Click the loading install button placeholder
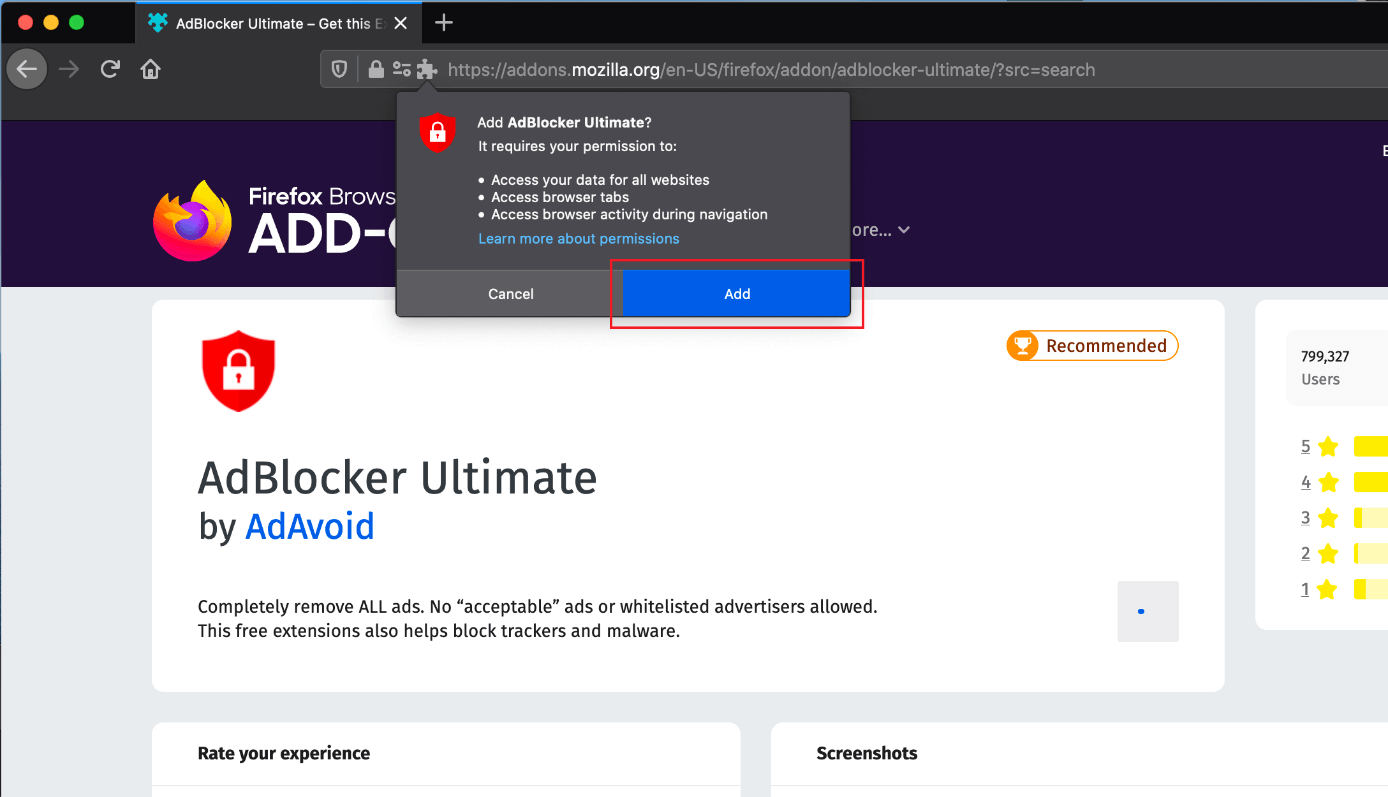 (1148, 611)
